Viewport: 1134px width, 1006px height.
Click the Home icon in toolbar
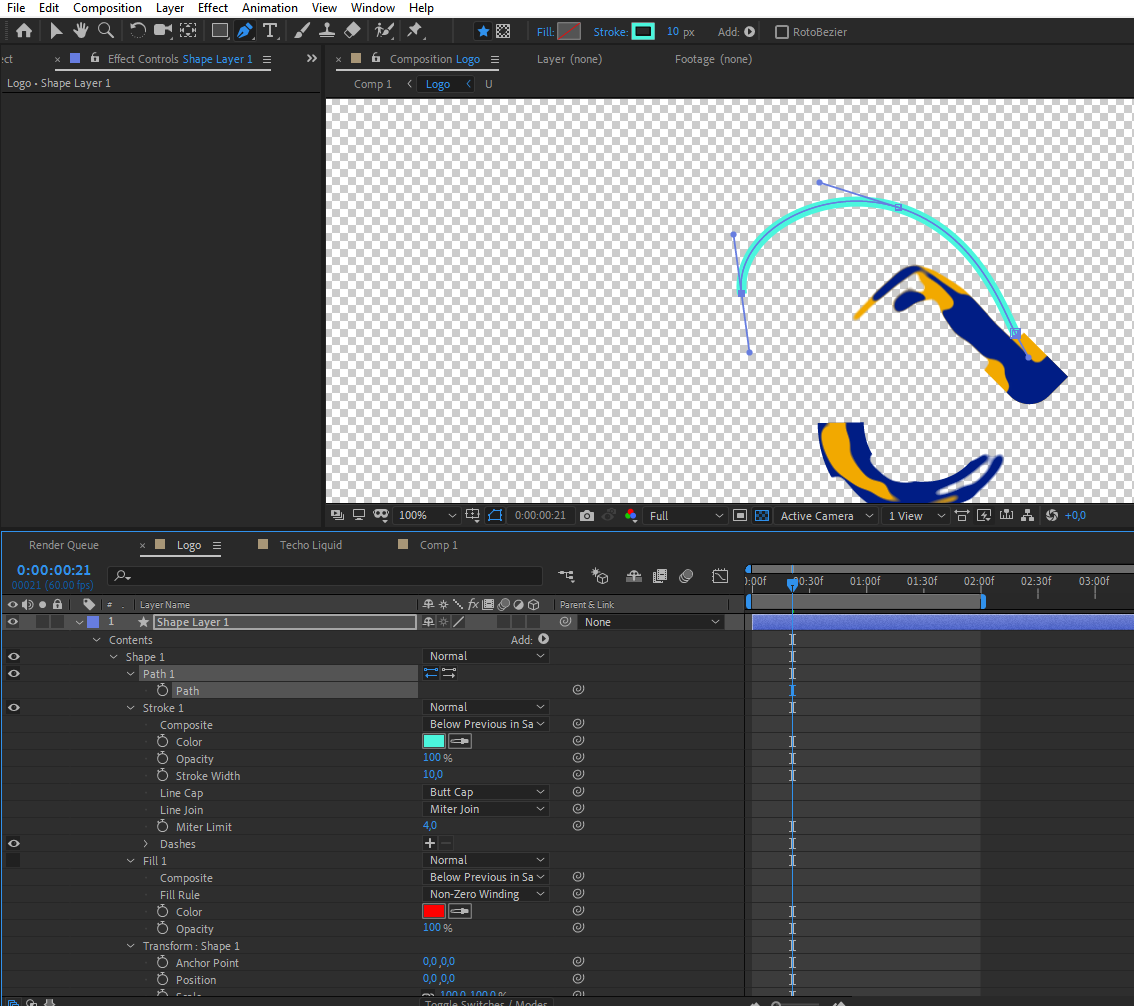[x=24, y=31]
